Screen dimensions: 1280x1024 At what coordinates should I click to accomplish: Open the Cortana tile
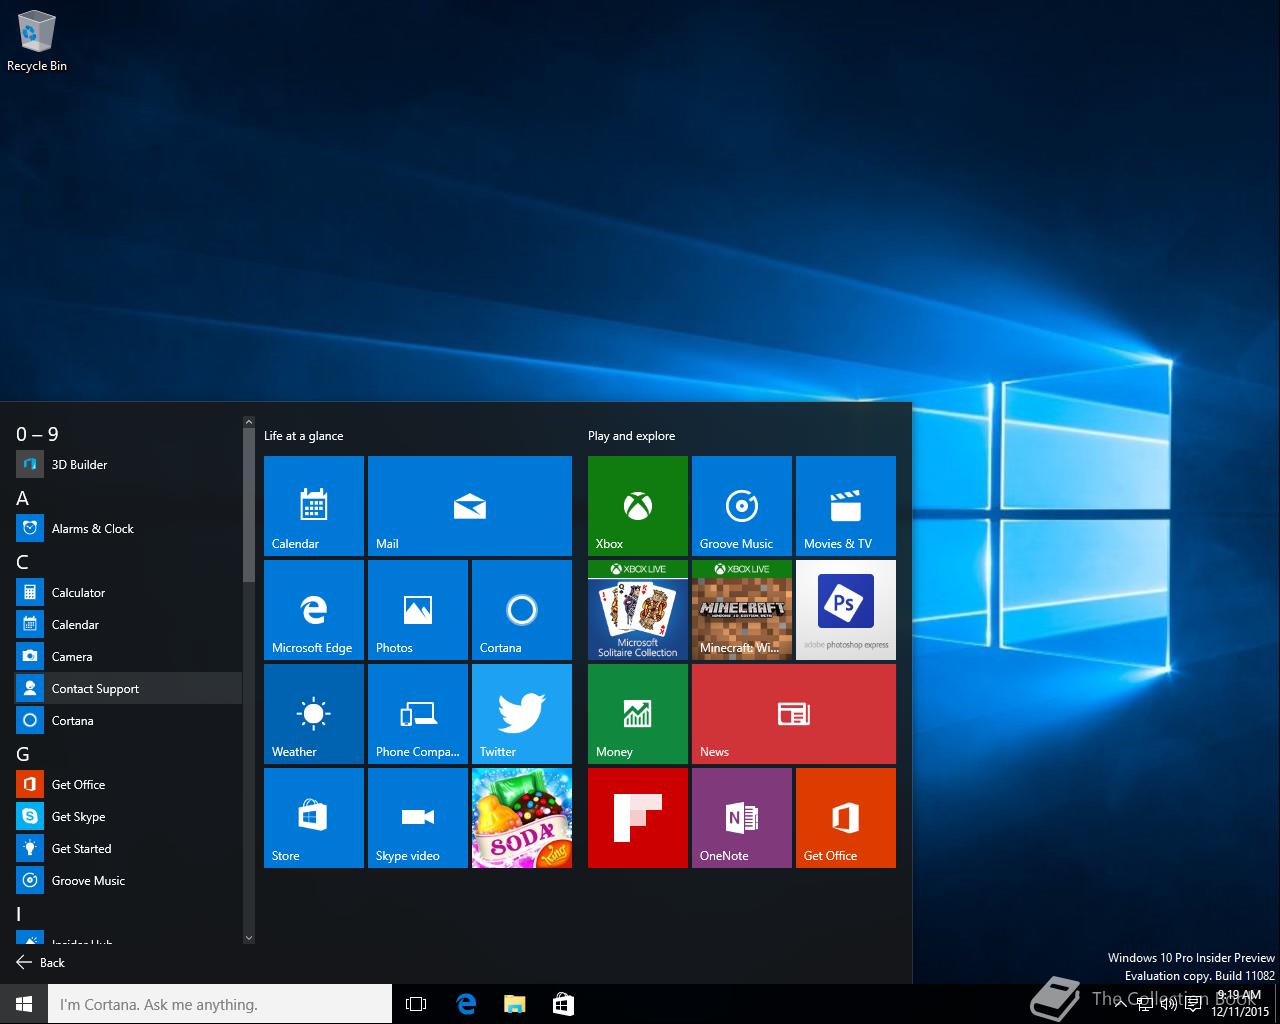(522, 610)
